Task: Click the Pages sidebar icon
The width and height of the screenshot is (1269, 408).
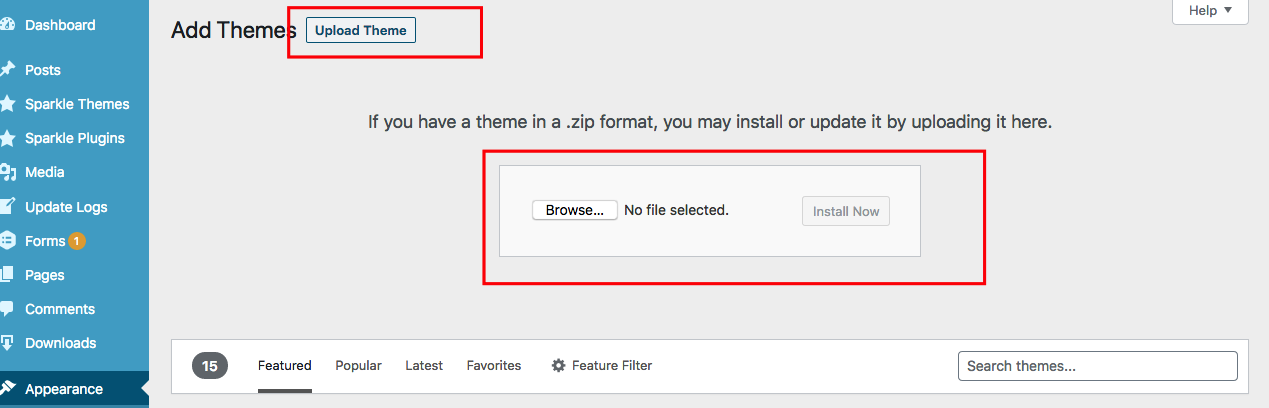Action: [7, 275]
